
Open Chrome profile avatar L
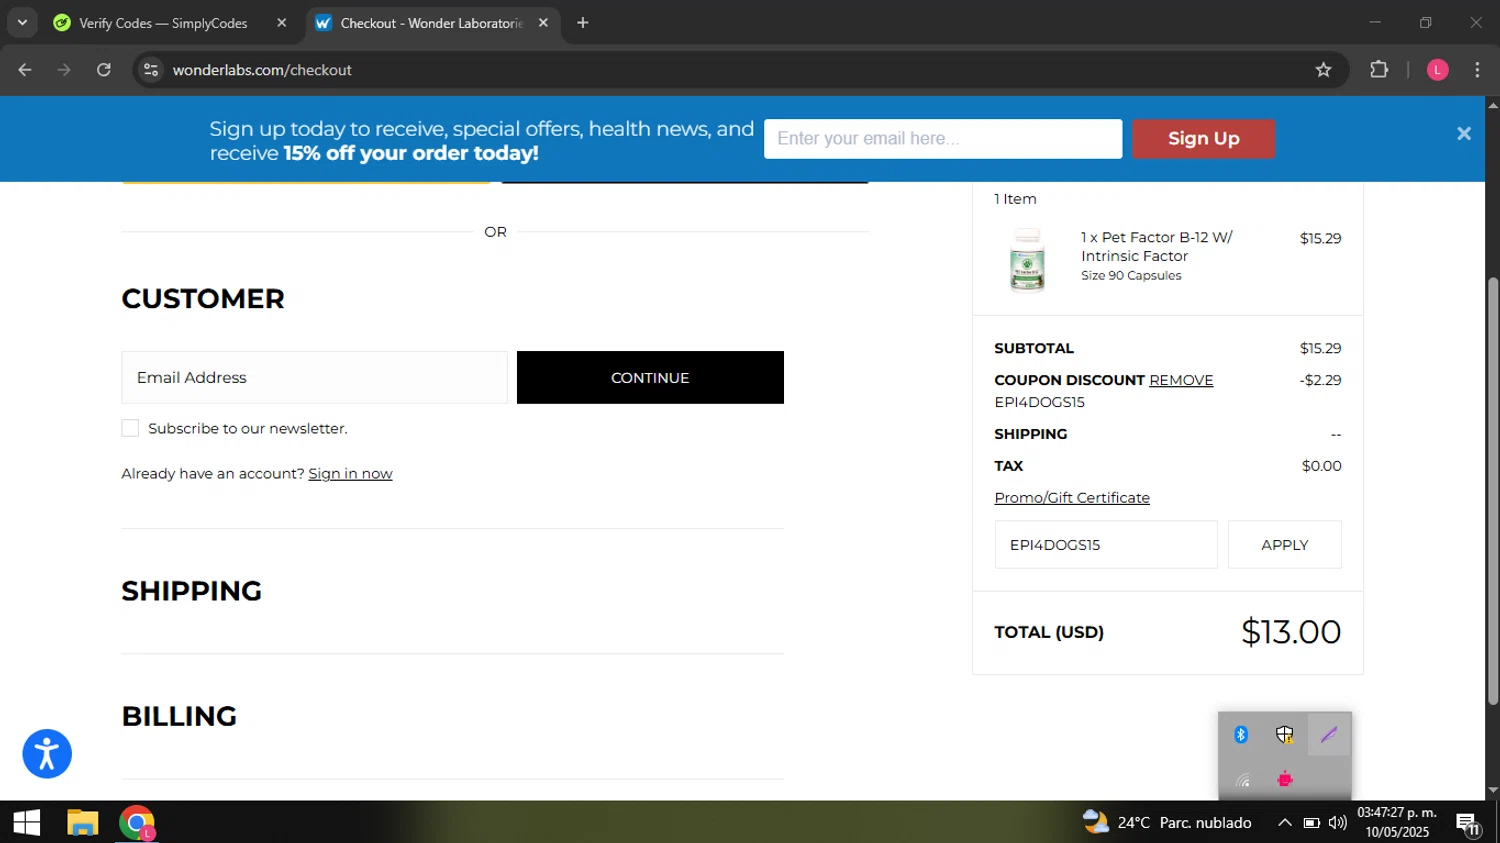(x=1437, y=70)
